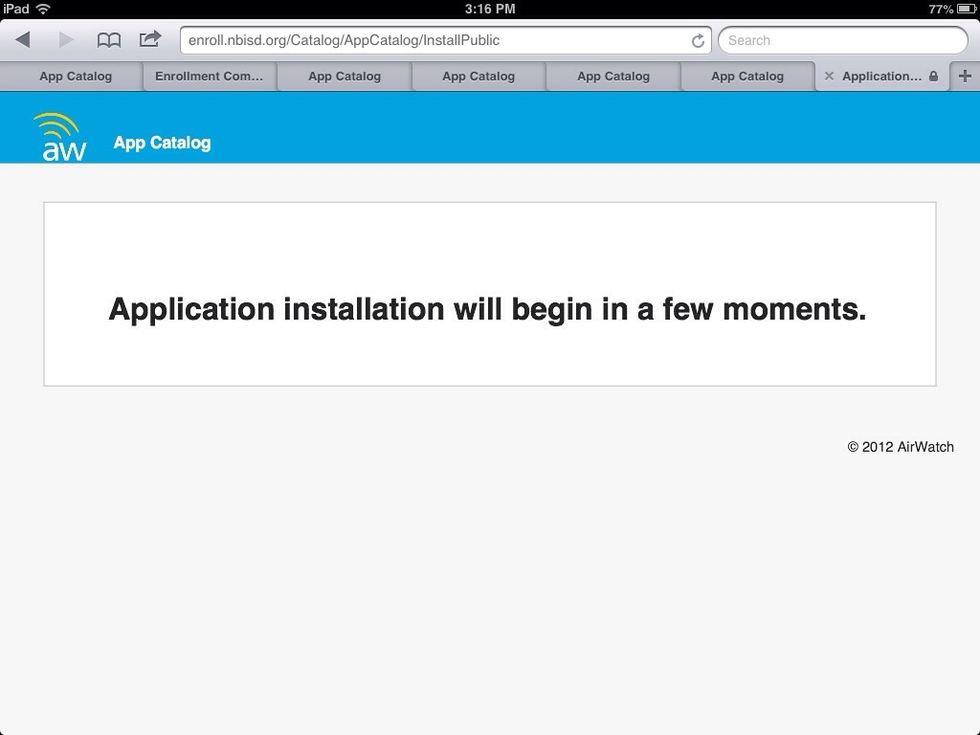Click the lock icon on the Application tab
980x735 pixels.
(x=932, y=76)
